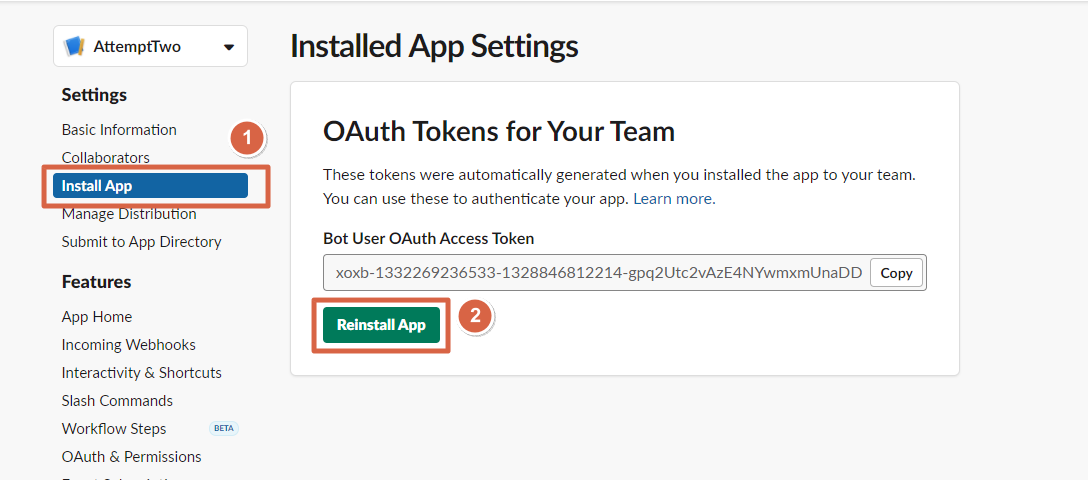This screenshot has height=480, width=1088.
Task: Go to Interactivity & Shortcuts
Action: (141, 373)
